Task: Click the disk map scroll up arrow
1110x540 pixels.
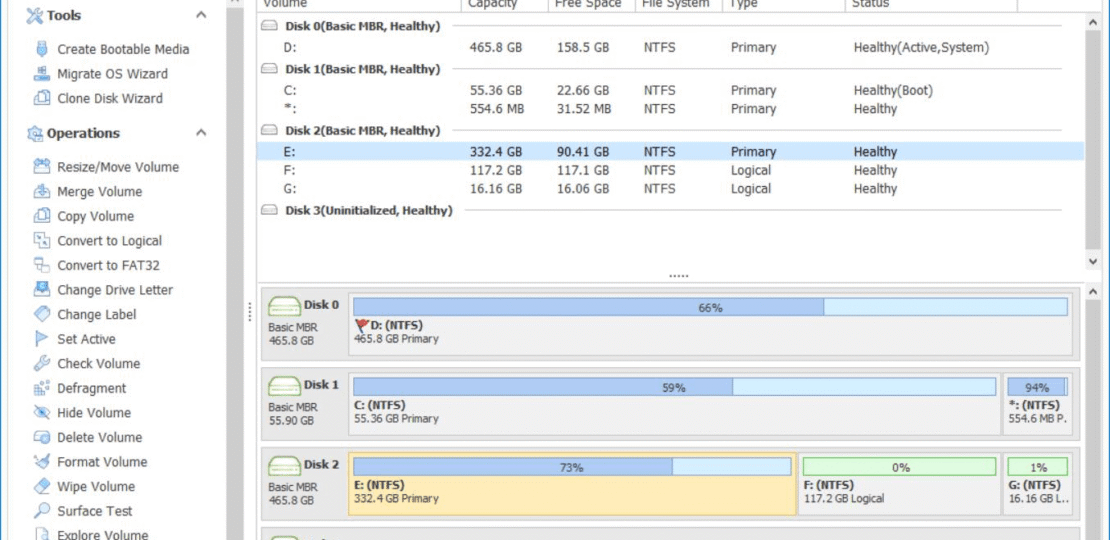Action: (1092, 291)
